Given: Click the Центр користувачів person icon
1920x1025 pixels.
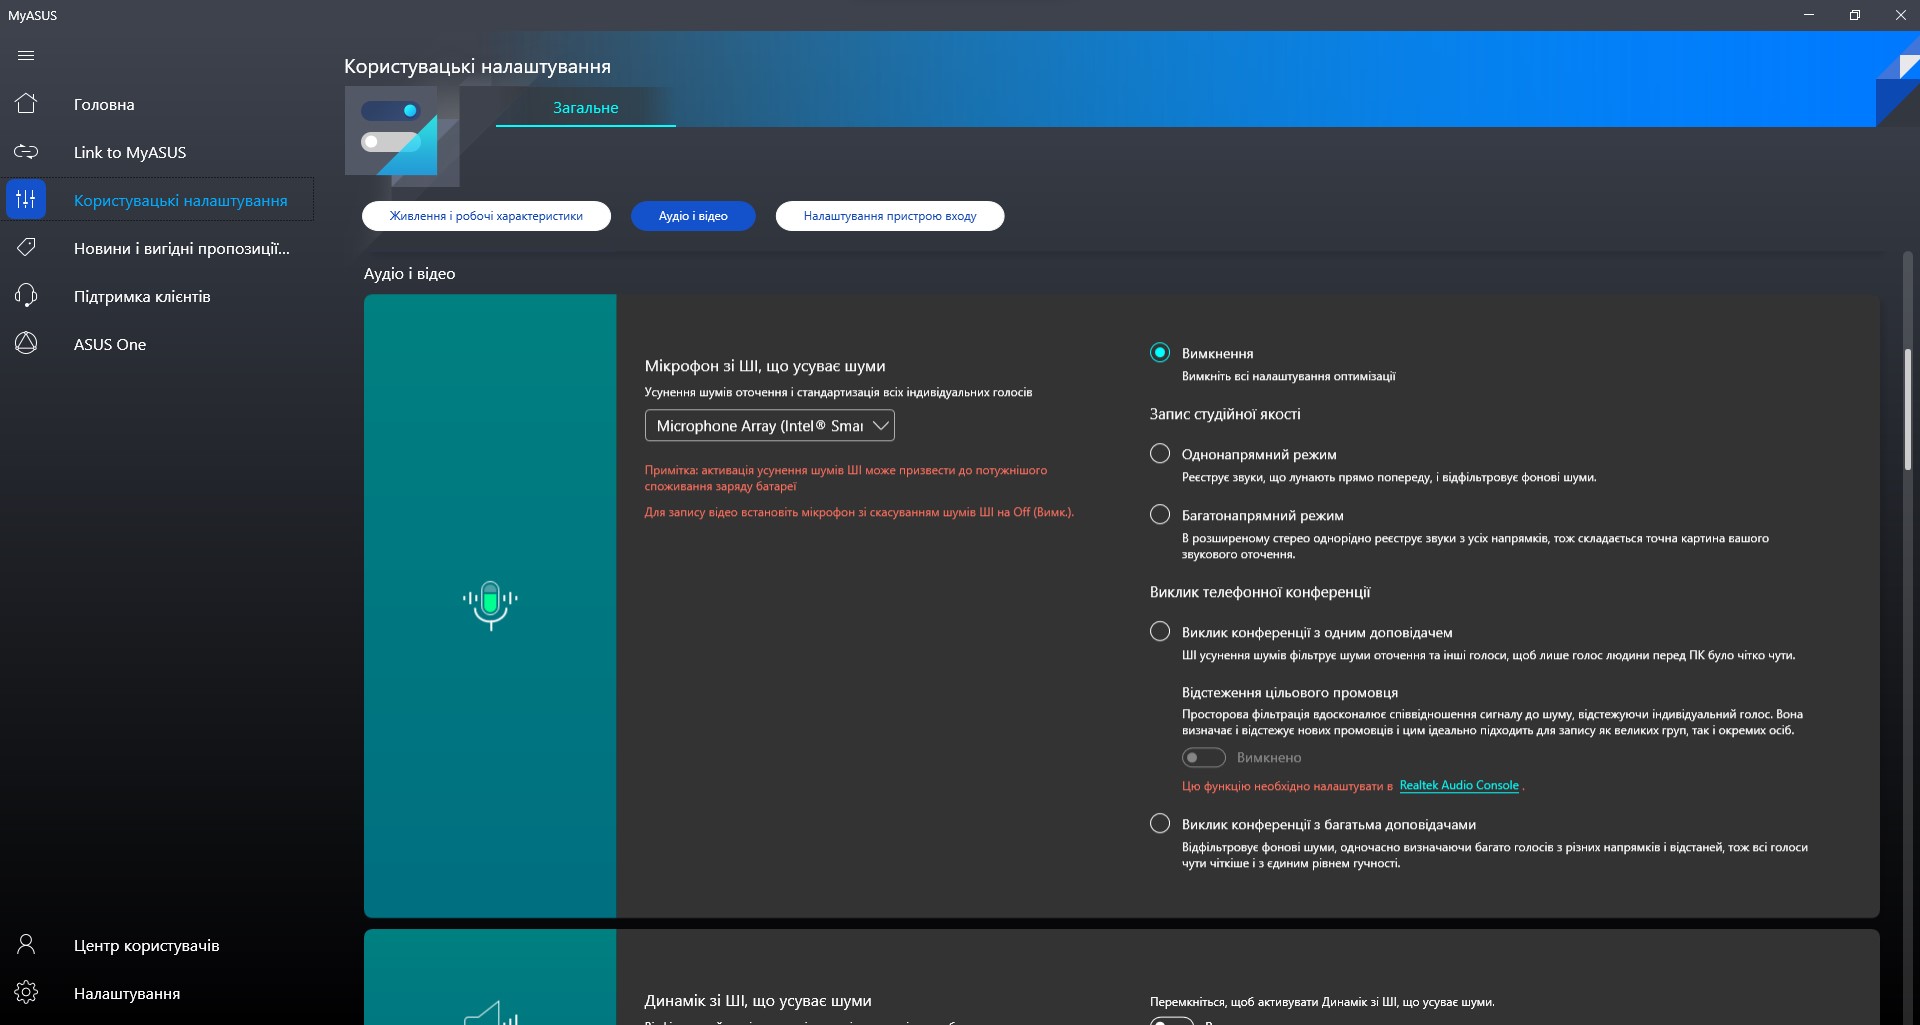Looking at the screenshot, I should click(x=26, y=945).
